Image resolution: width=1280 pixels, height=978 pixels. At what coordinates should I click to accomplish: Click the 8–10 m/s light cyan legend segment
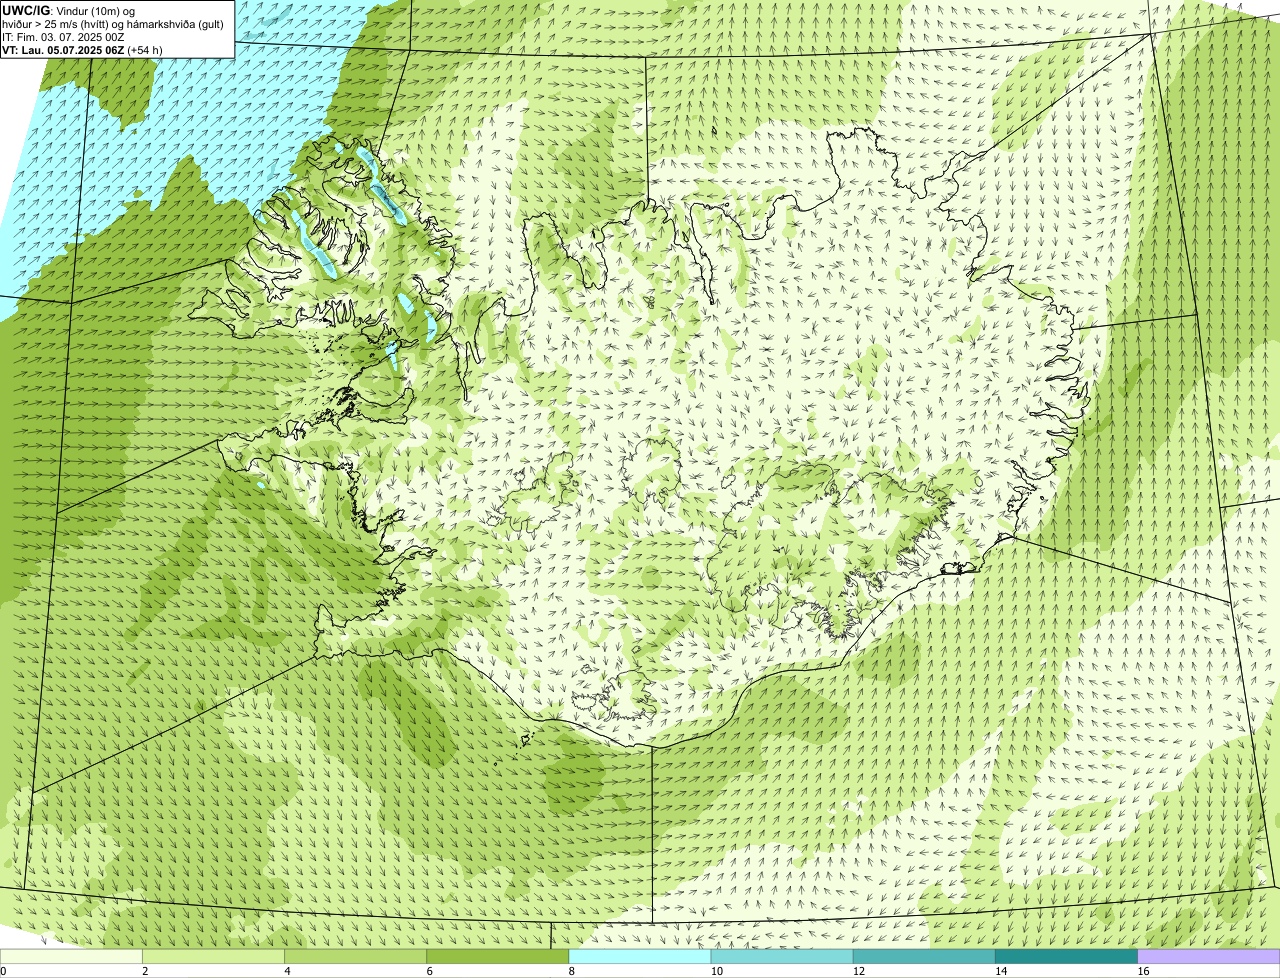click(640, 957)
